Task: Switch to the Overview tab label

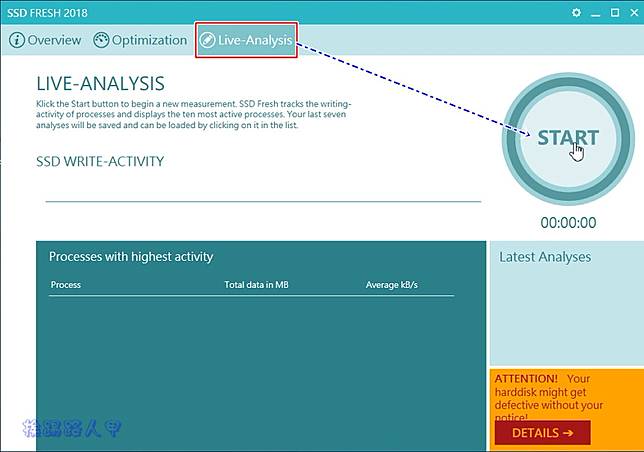Action: (x=54, y=41)
